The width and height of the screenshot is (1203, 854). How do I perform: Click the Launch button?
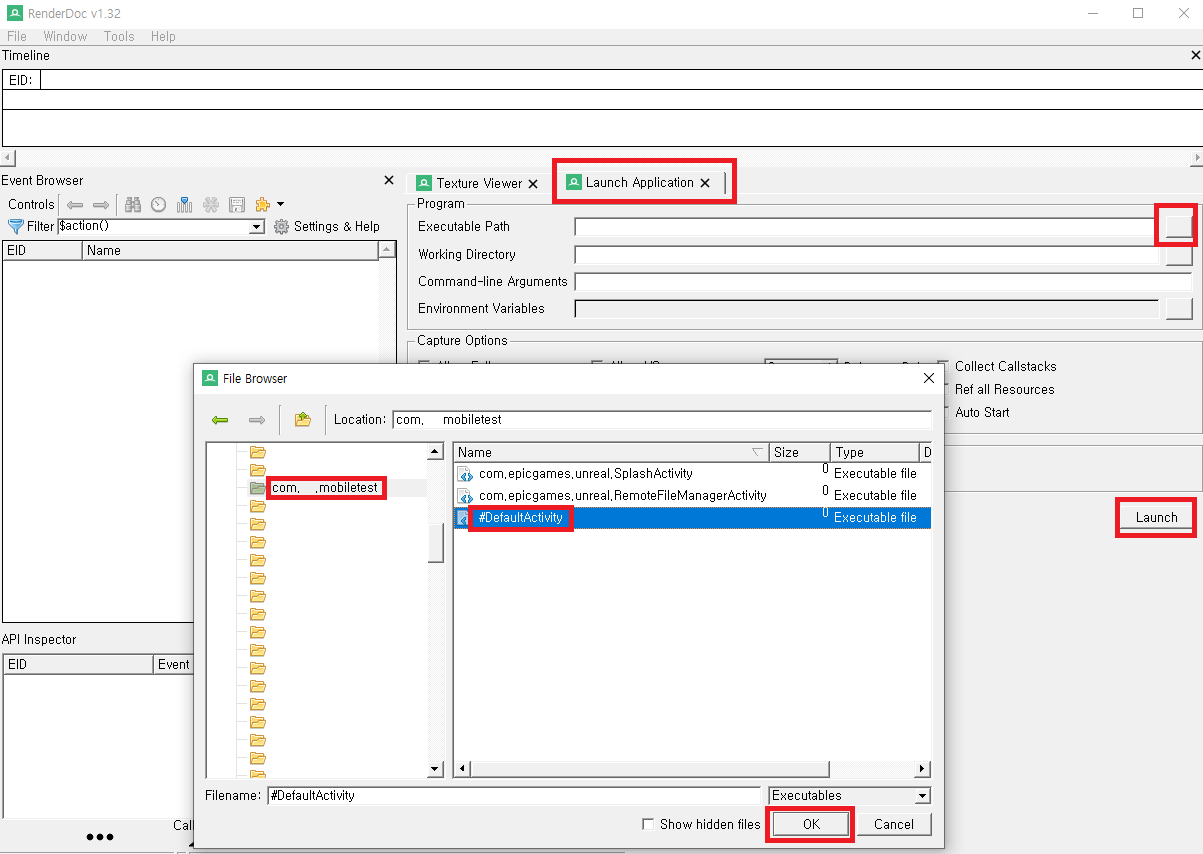[x=1155, y=517]
